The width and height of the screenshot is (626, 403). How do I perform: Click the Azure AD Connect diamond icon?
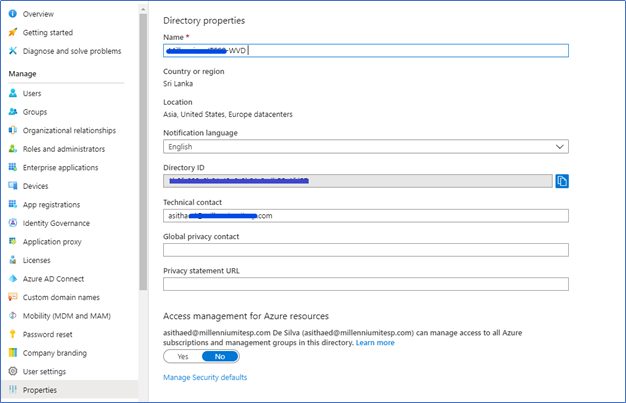pos(13,278)
